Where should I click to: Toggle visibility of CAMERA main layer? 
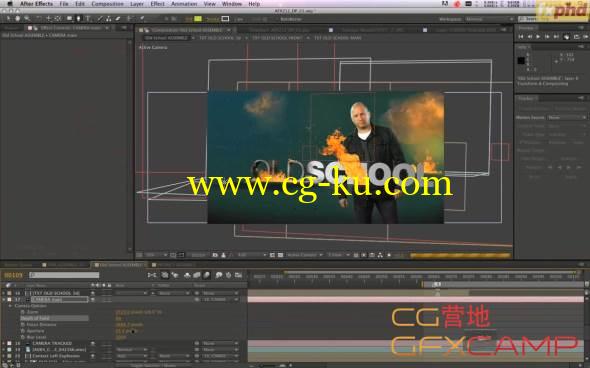tap(93, 300)
